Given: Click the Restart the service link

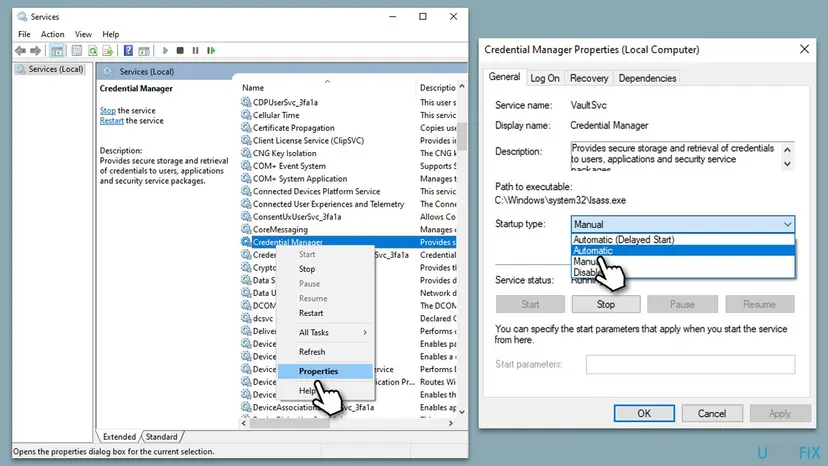Looking at the screenshot, I should pyautogui.click(x=111, y=120).
